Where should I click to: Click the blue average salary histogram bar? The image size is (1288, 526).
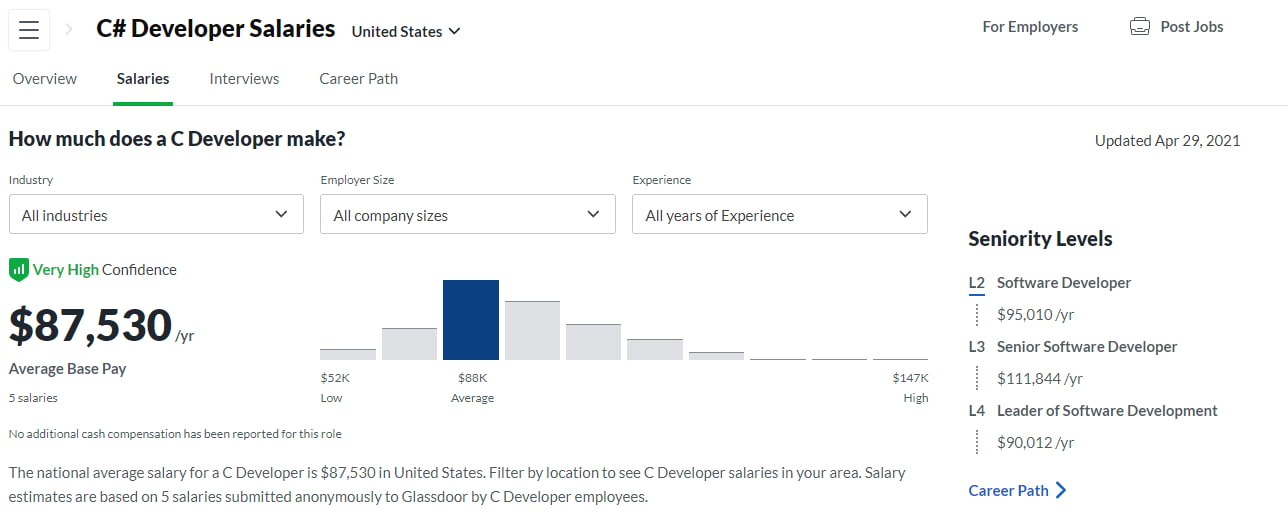[x=471, y=320]
